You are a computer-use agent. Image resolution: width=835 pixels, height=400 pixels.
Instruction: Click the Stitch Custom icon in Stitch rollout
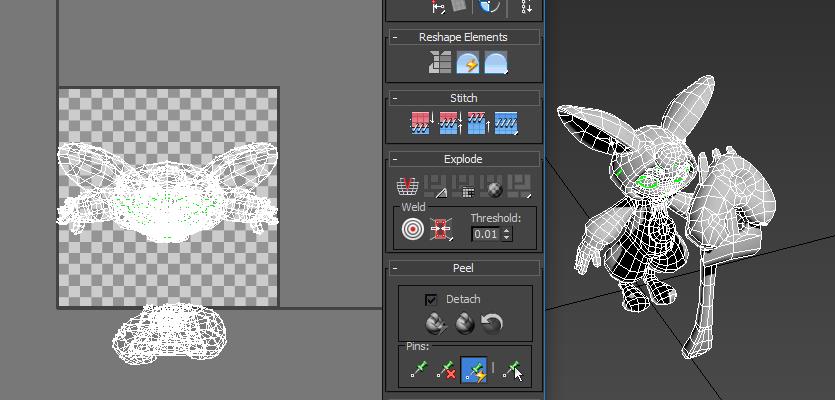pyautogui.click(x=506, y=123)
